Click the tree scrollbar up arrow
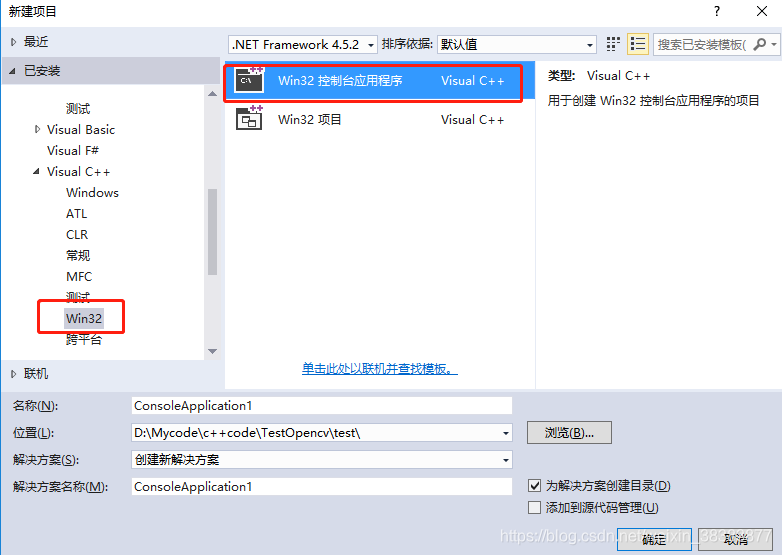This screenshot has width=782, height=555. point(212,93)
